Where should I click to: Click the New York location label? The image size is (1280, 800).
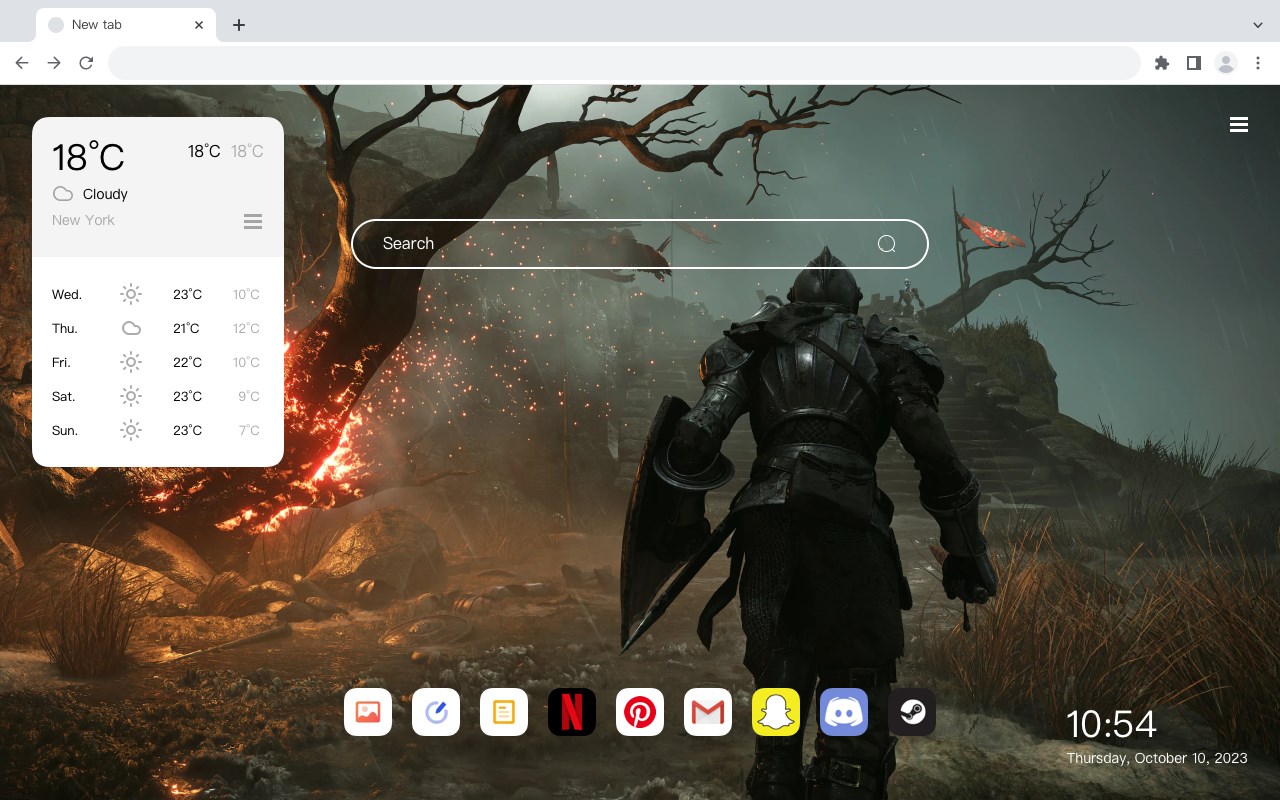pos(83,220)
